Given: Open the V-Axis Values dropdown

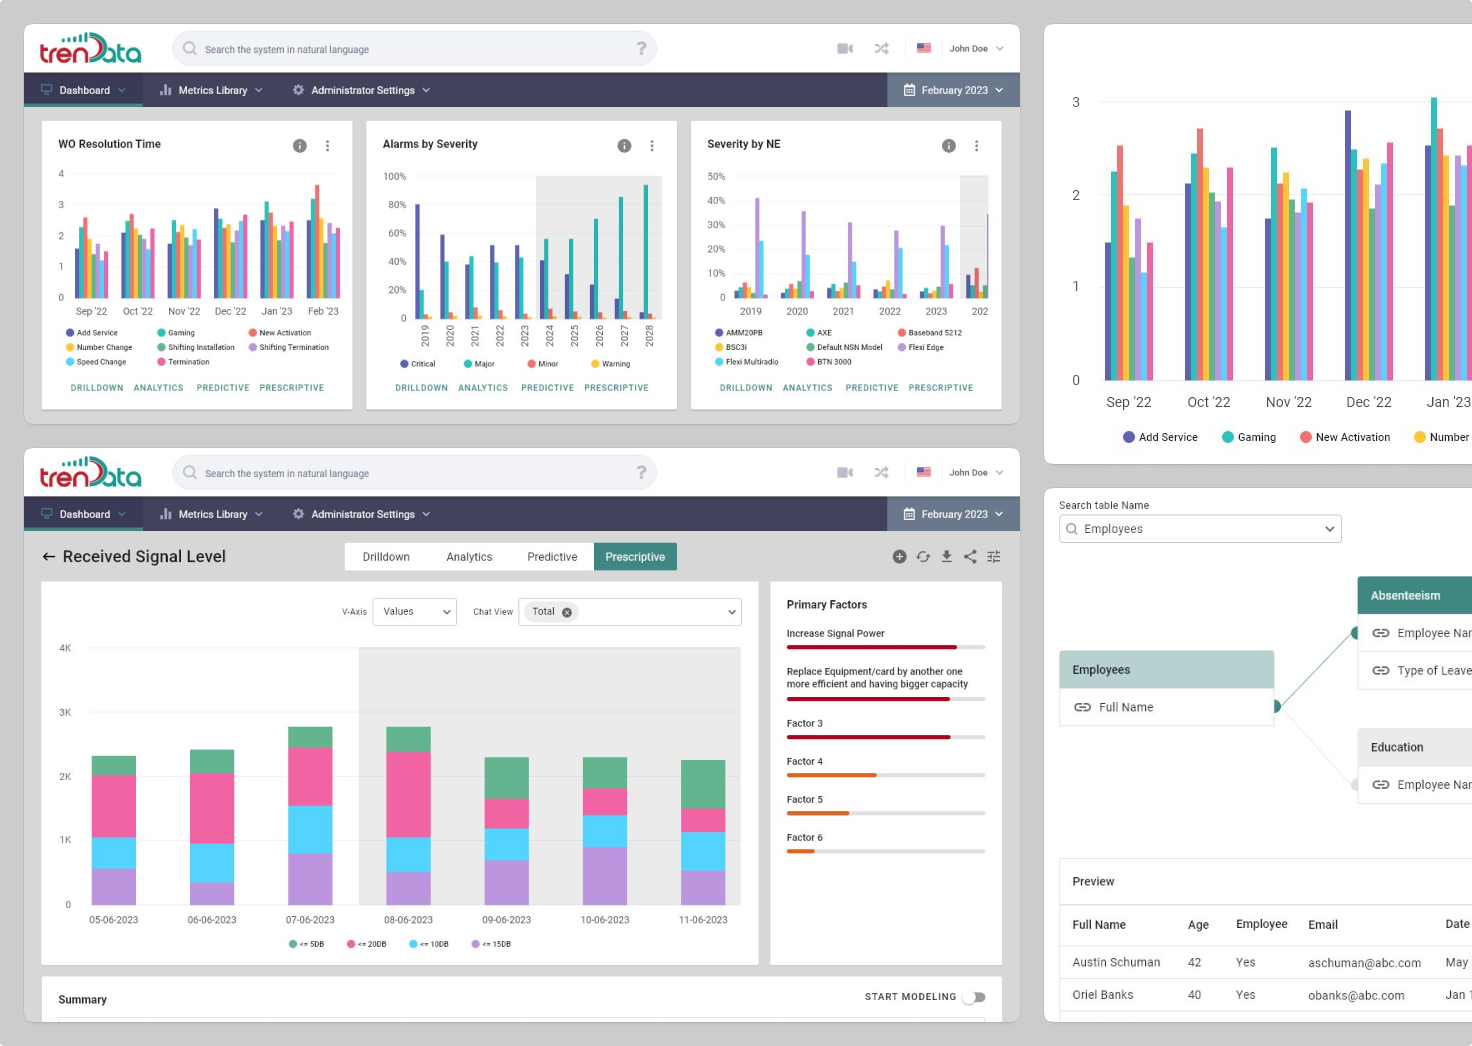Looking at the screenshot, I should pyautogui.click(x=414, y=612).
